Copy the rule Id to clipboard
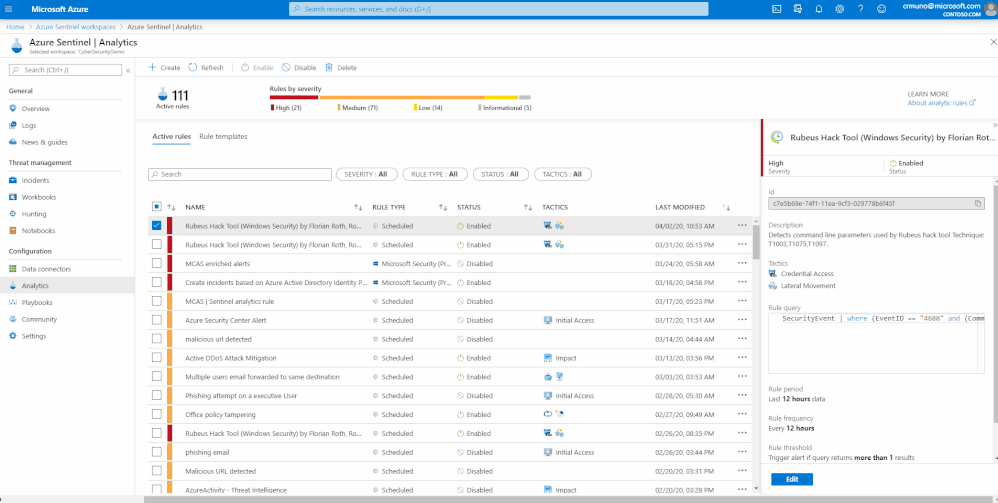998x503 pixels. pyautogui.click(x=978, y=204)
